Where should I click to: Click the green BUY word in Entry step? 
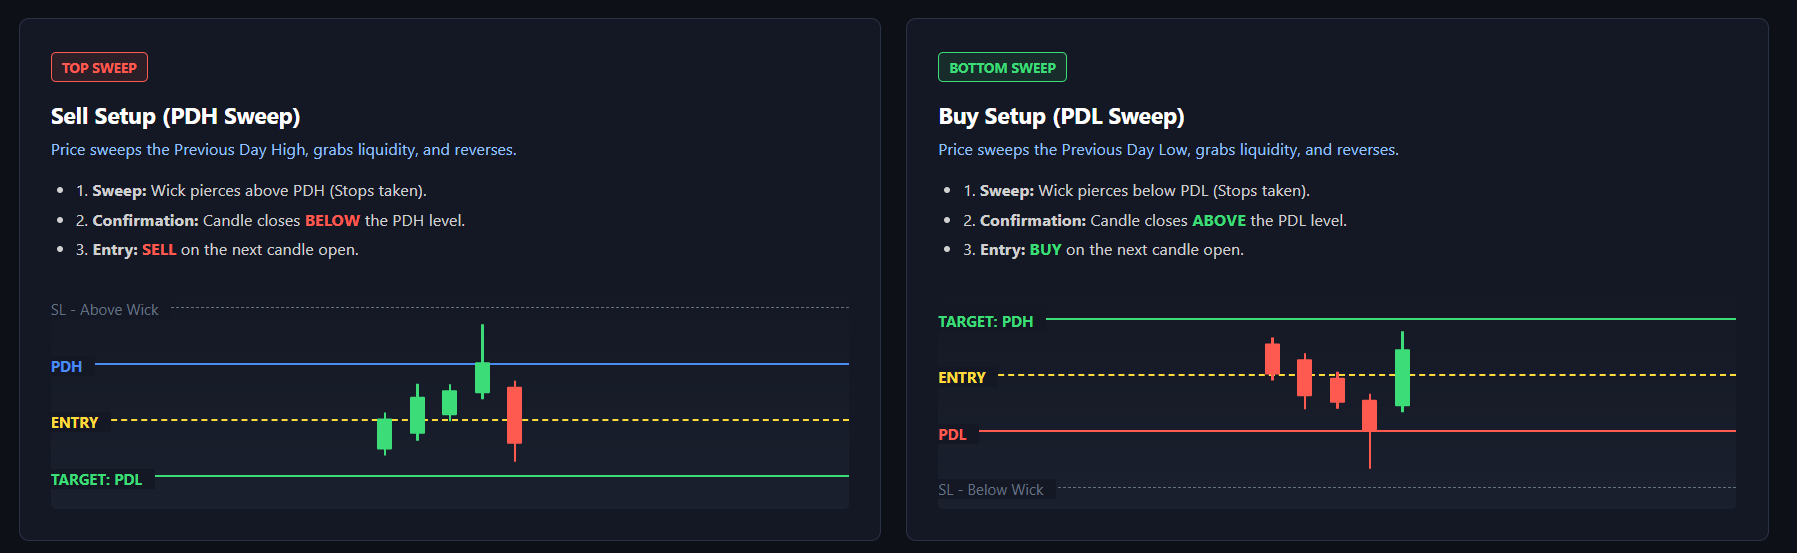click(x=1045, y=249)
